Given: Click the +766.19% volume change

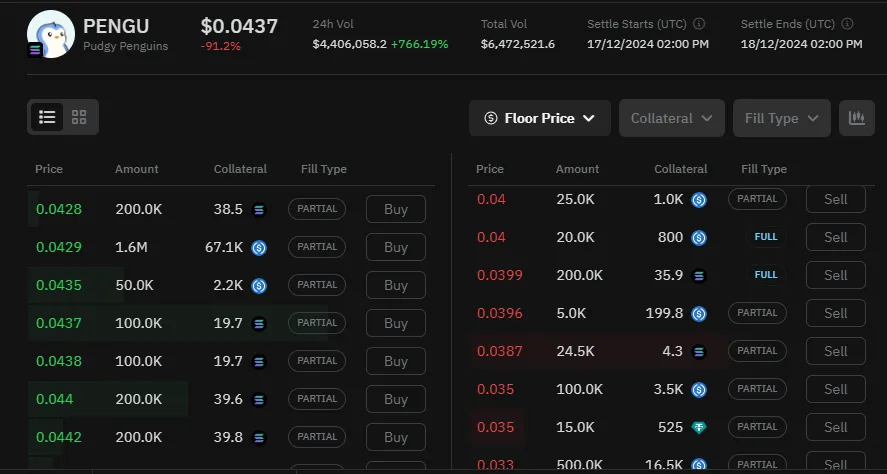Looking at the screenshot, I should click(420, 44).
